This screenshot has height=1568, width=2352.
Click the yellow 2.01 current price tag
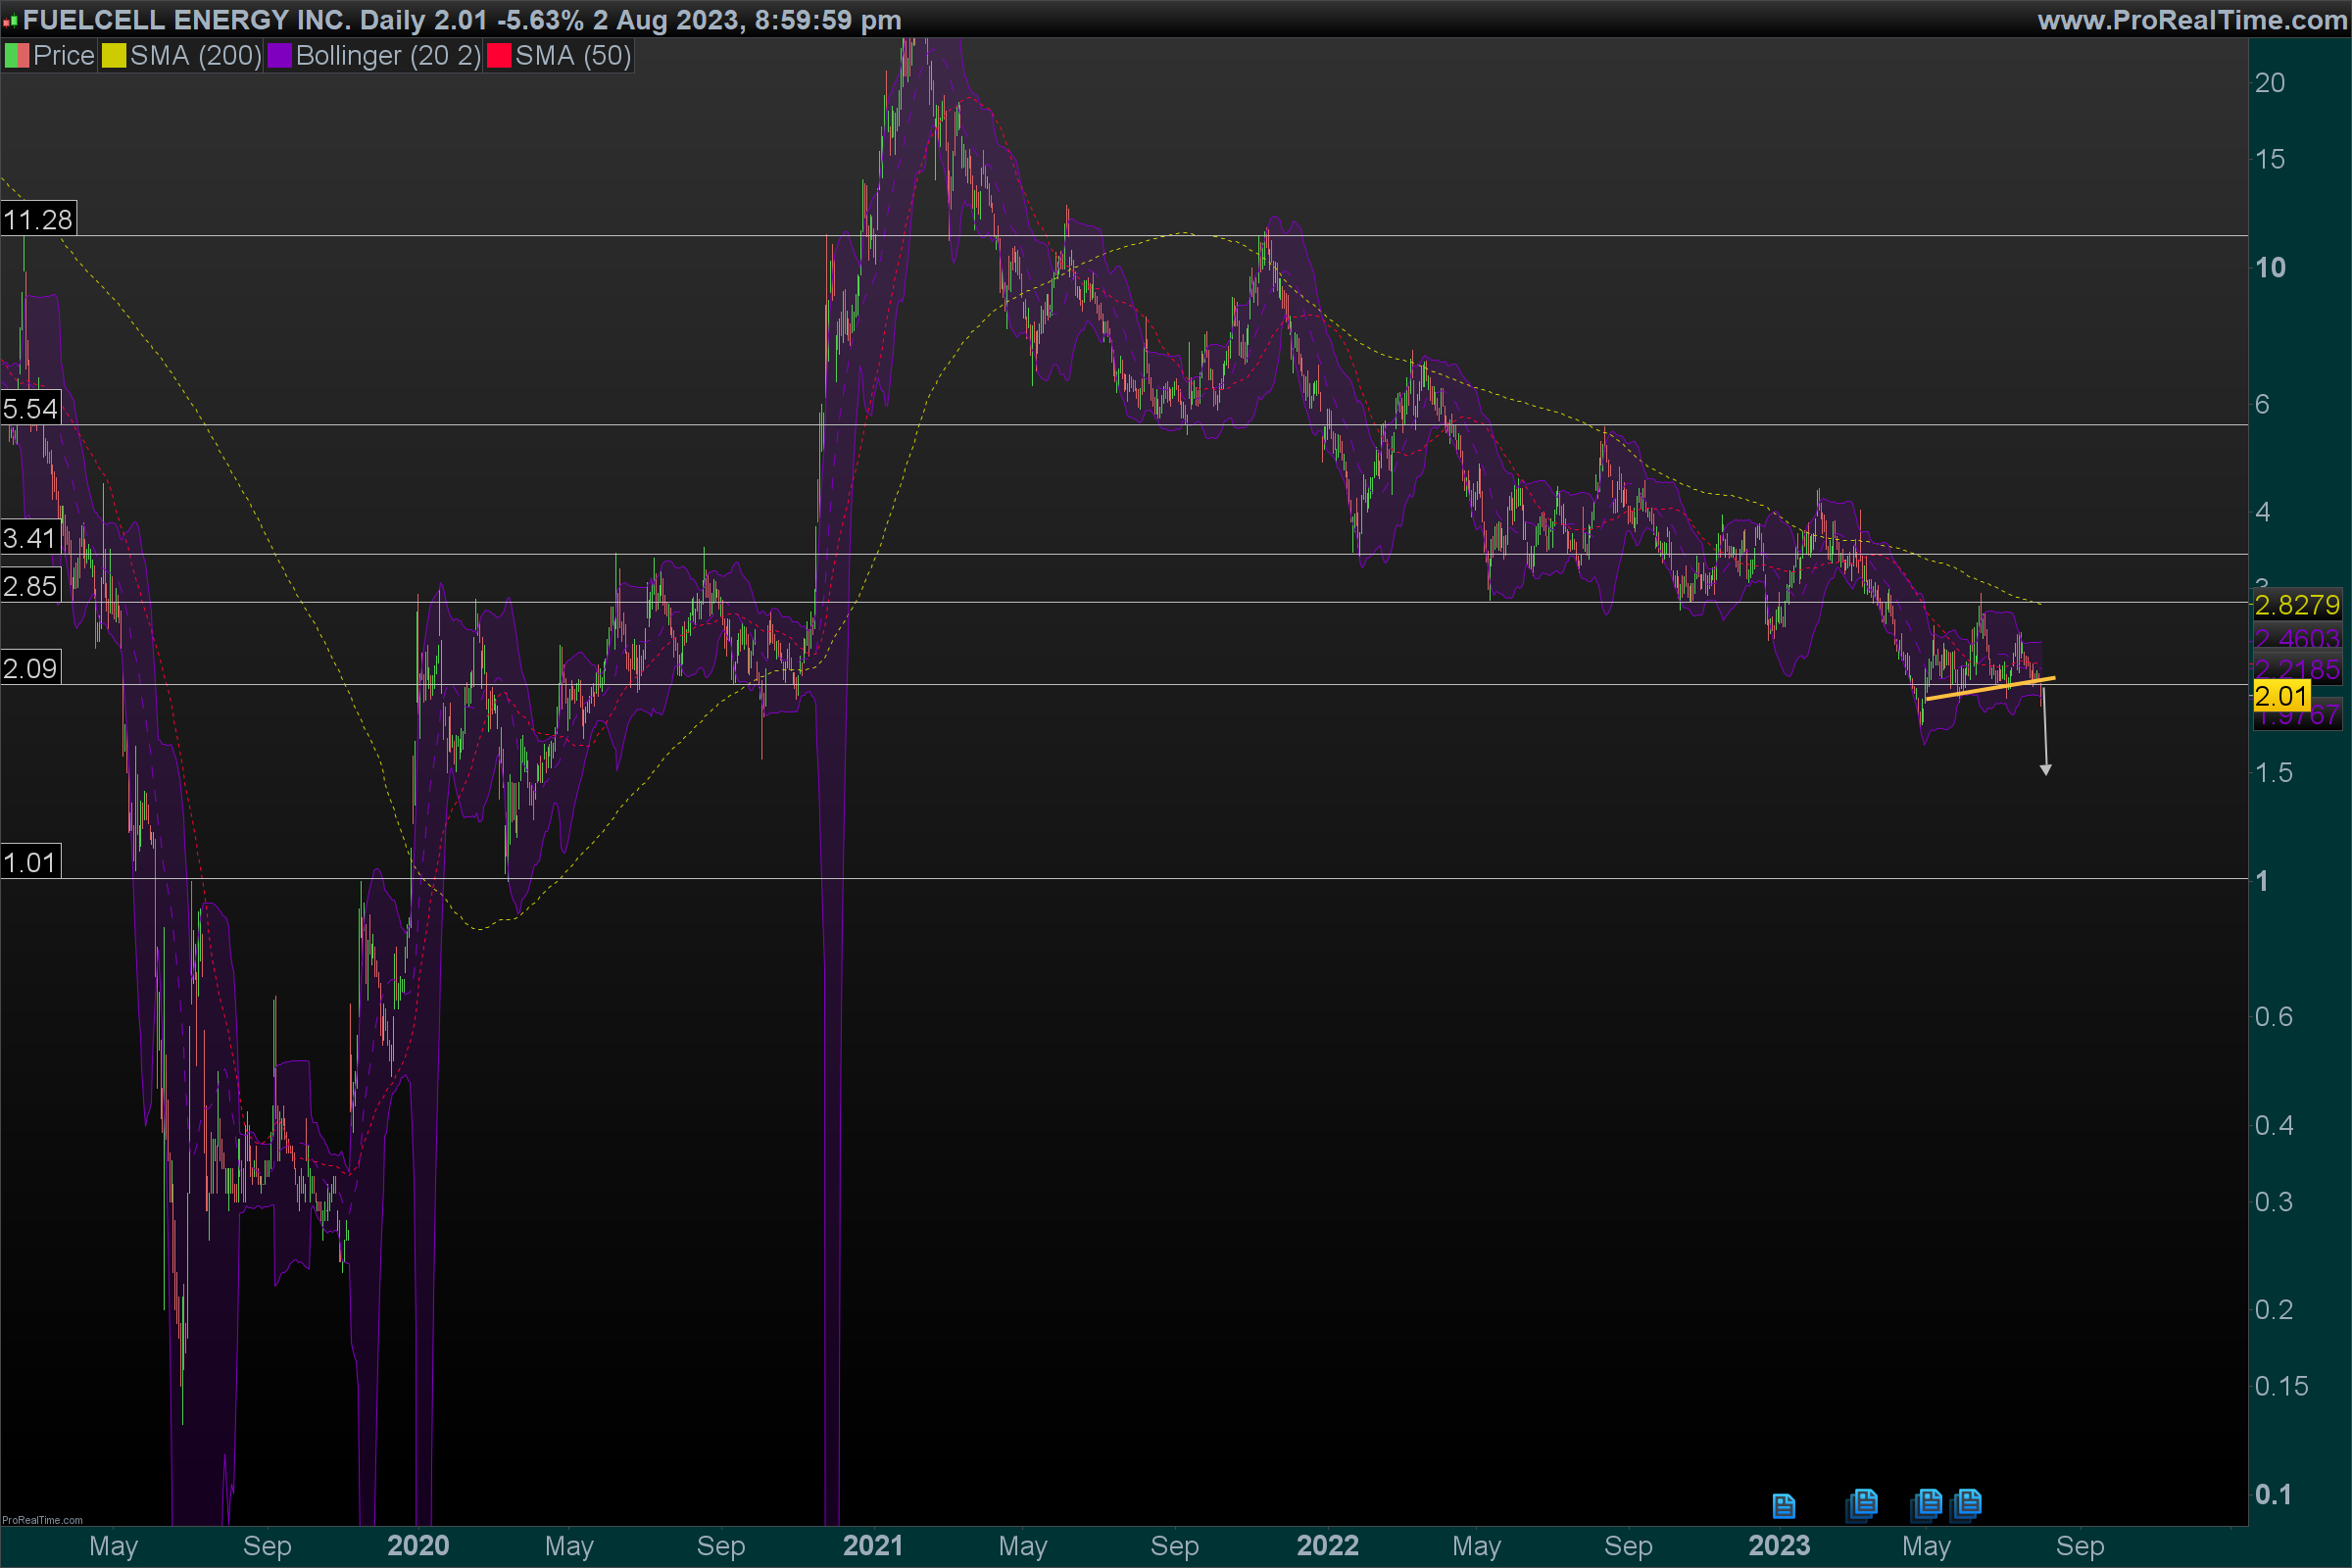coord(2280,696)
